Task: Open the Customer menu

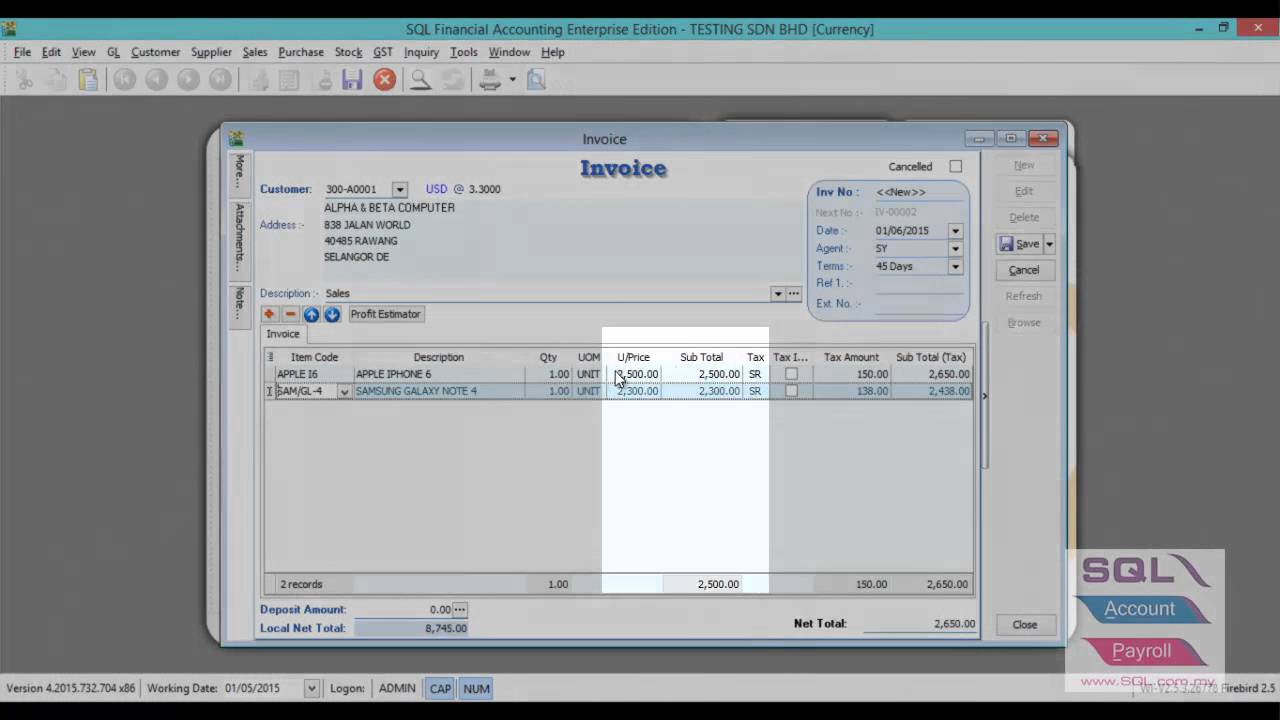Action: coord(155,52)
